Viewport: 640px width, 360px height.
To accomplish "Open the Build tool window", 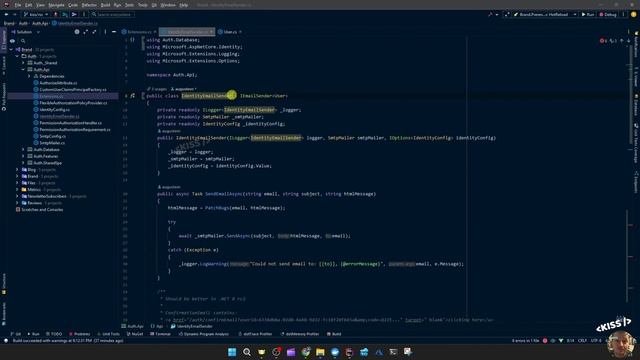I will click(334, 334).
